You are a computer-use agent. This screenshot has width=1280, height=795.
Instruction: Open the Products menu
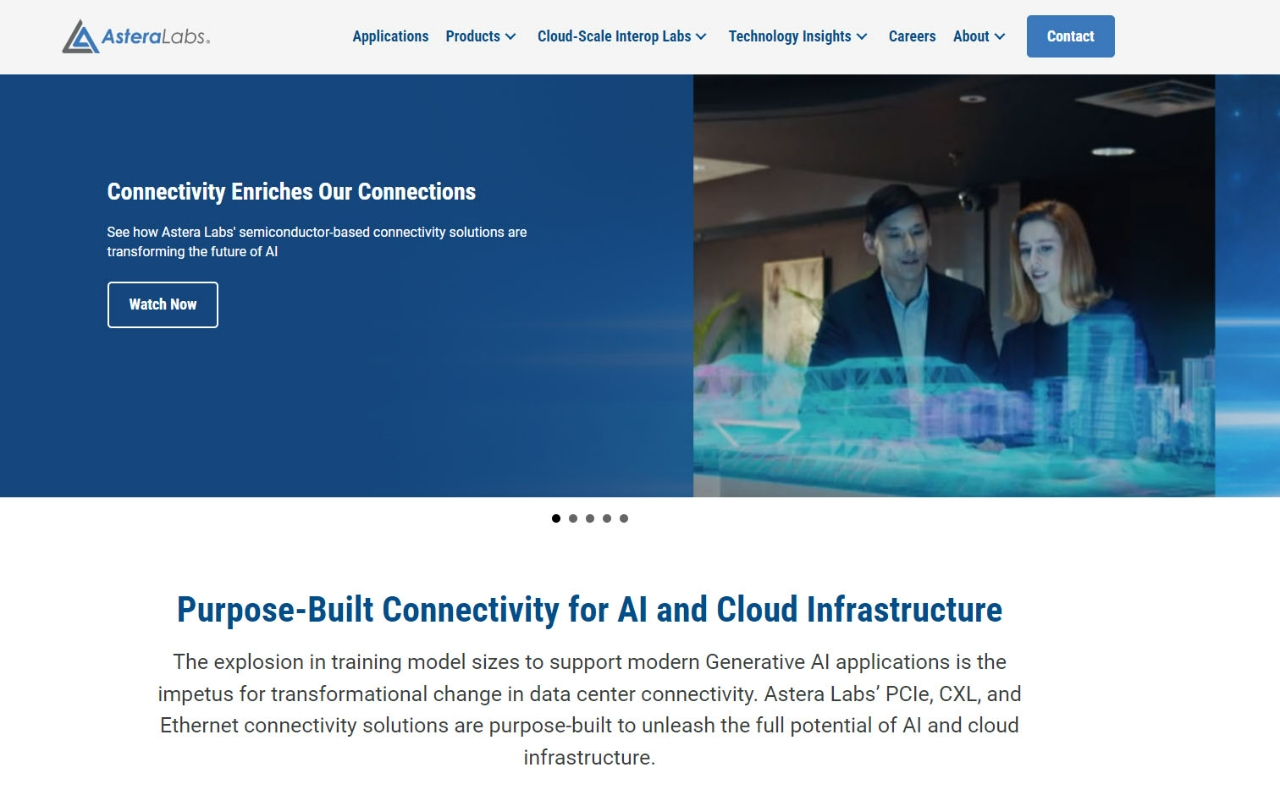(472, 36)
